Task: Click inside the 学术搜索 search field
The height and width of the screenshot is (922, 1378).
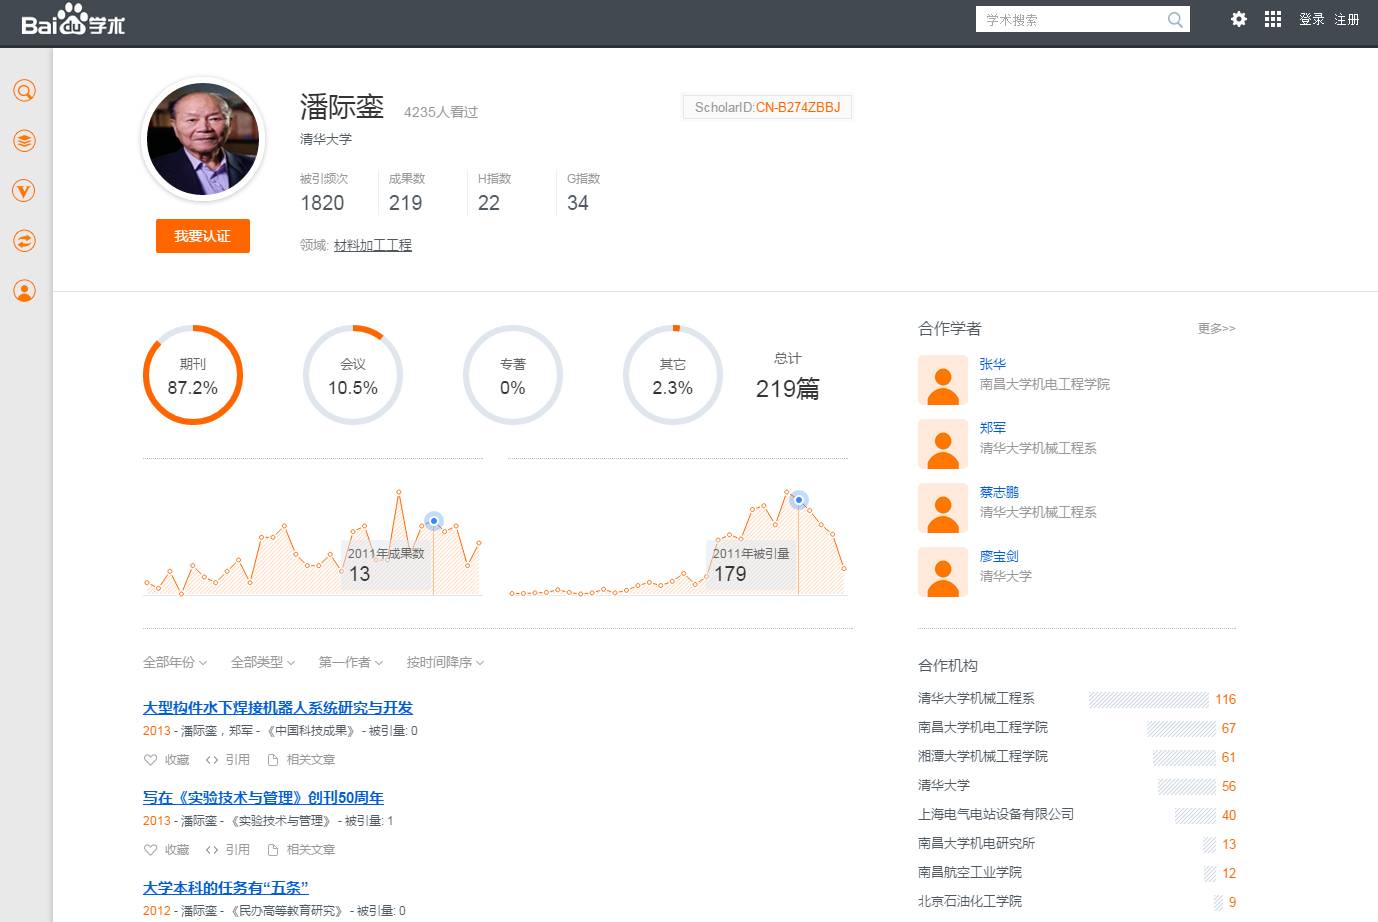Action: coord(1070,20)
